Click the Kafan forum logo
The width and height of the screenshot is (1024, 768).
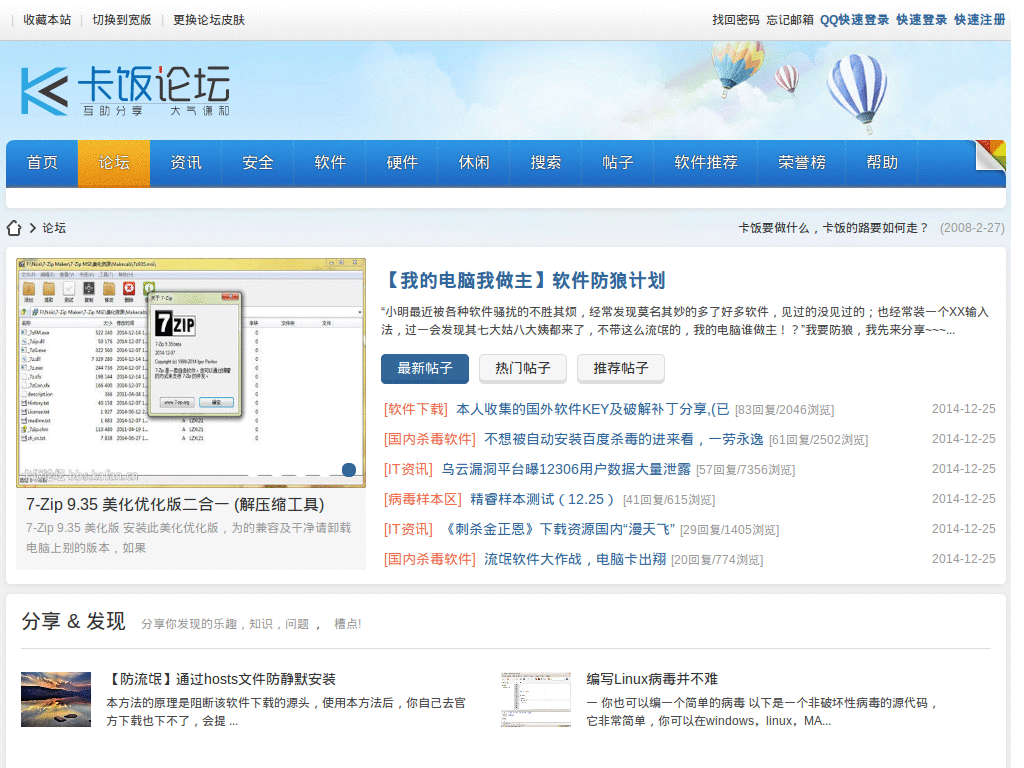[x=125, y=91]
